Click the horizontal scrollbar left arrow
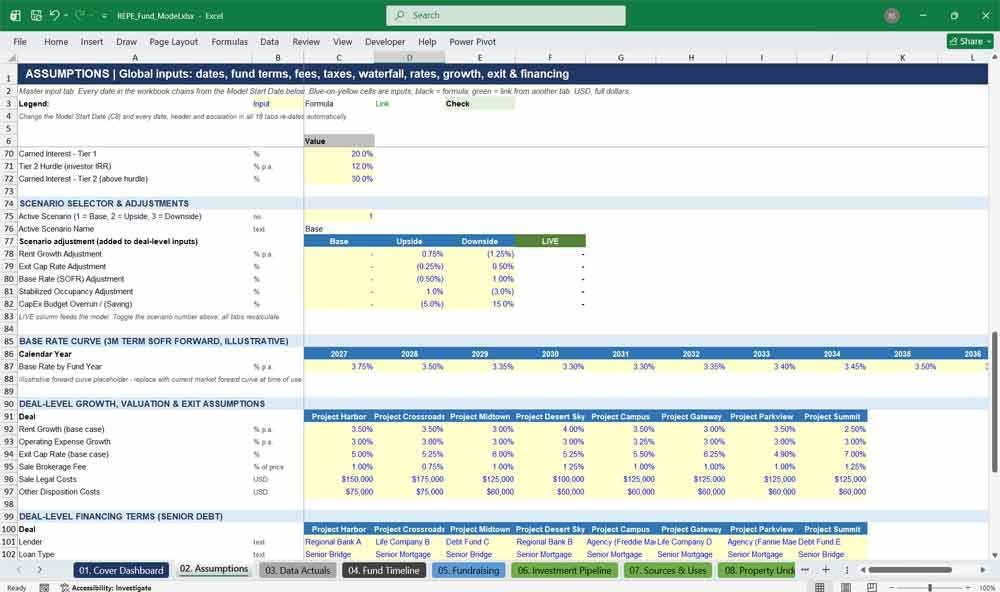The image size is (1000, 592). pyautogui.click(x=862, y=570)
